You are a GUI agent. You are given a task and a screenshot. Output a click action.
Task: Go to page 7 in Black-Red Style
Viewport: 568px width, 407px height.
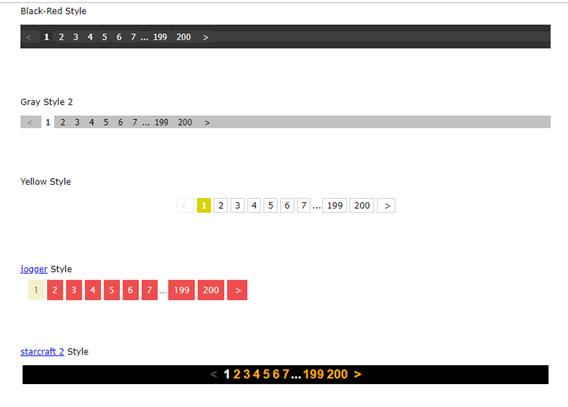(x=133, y=37)
